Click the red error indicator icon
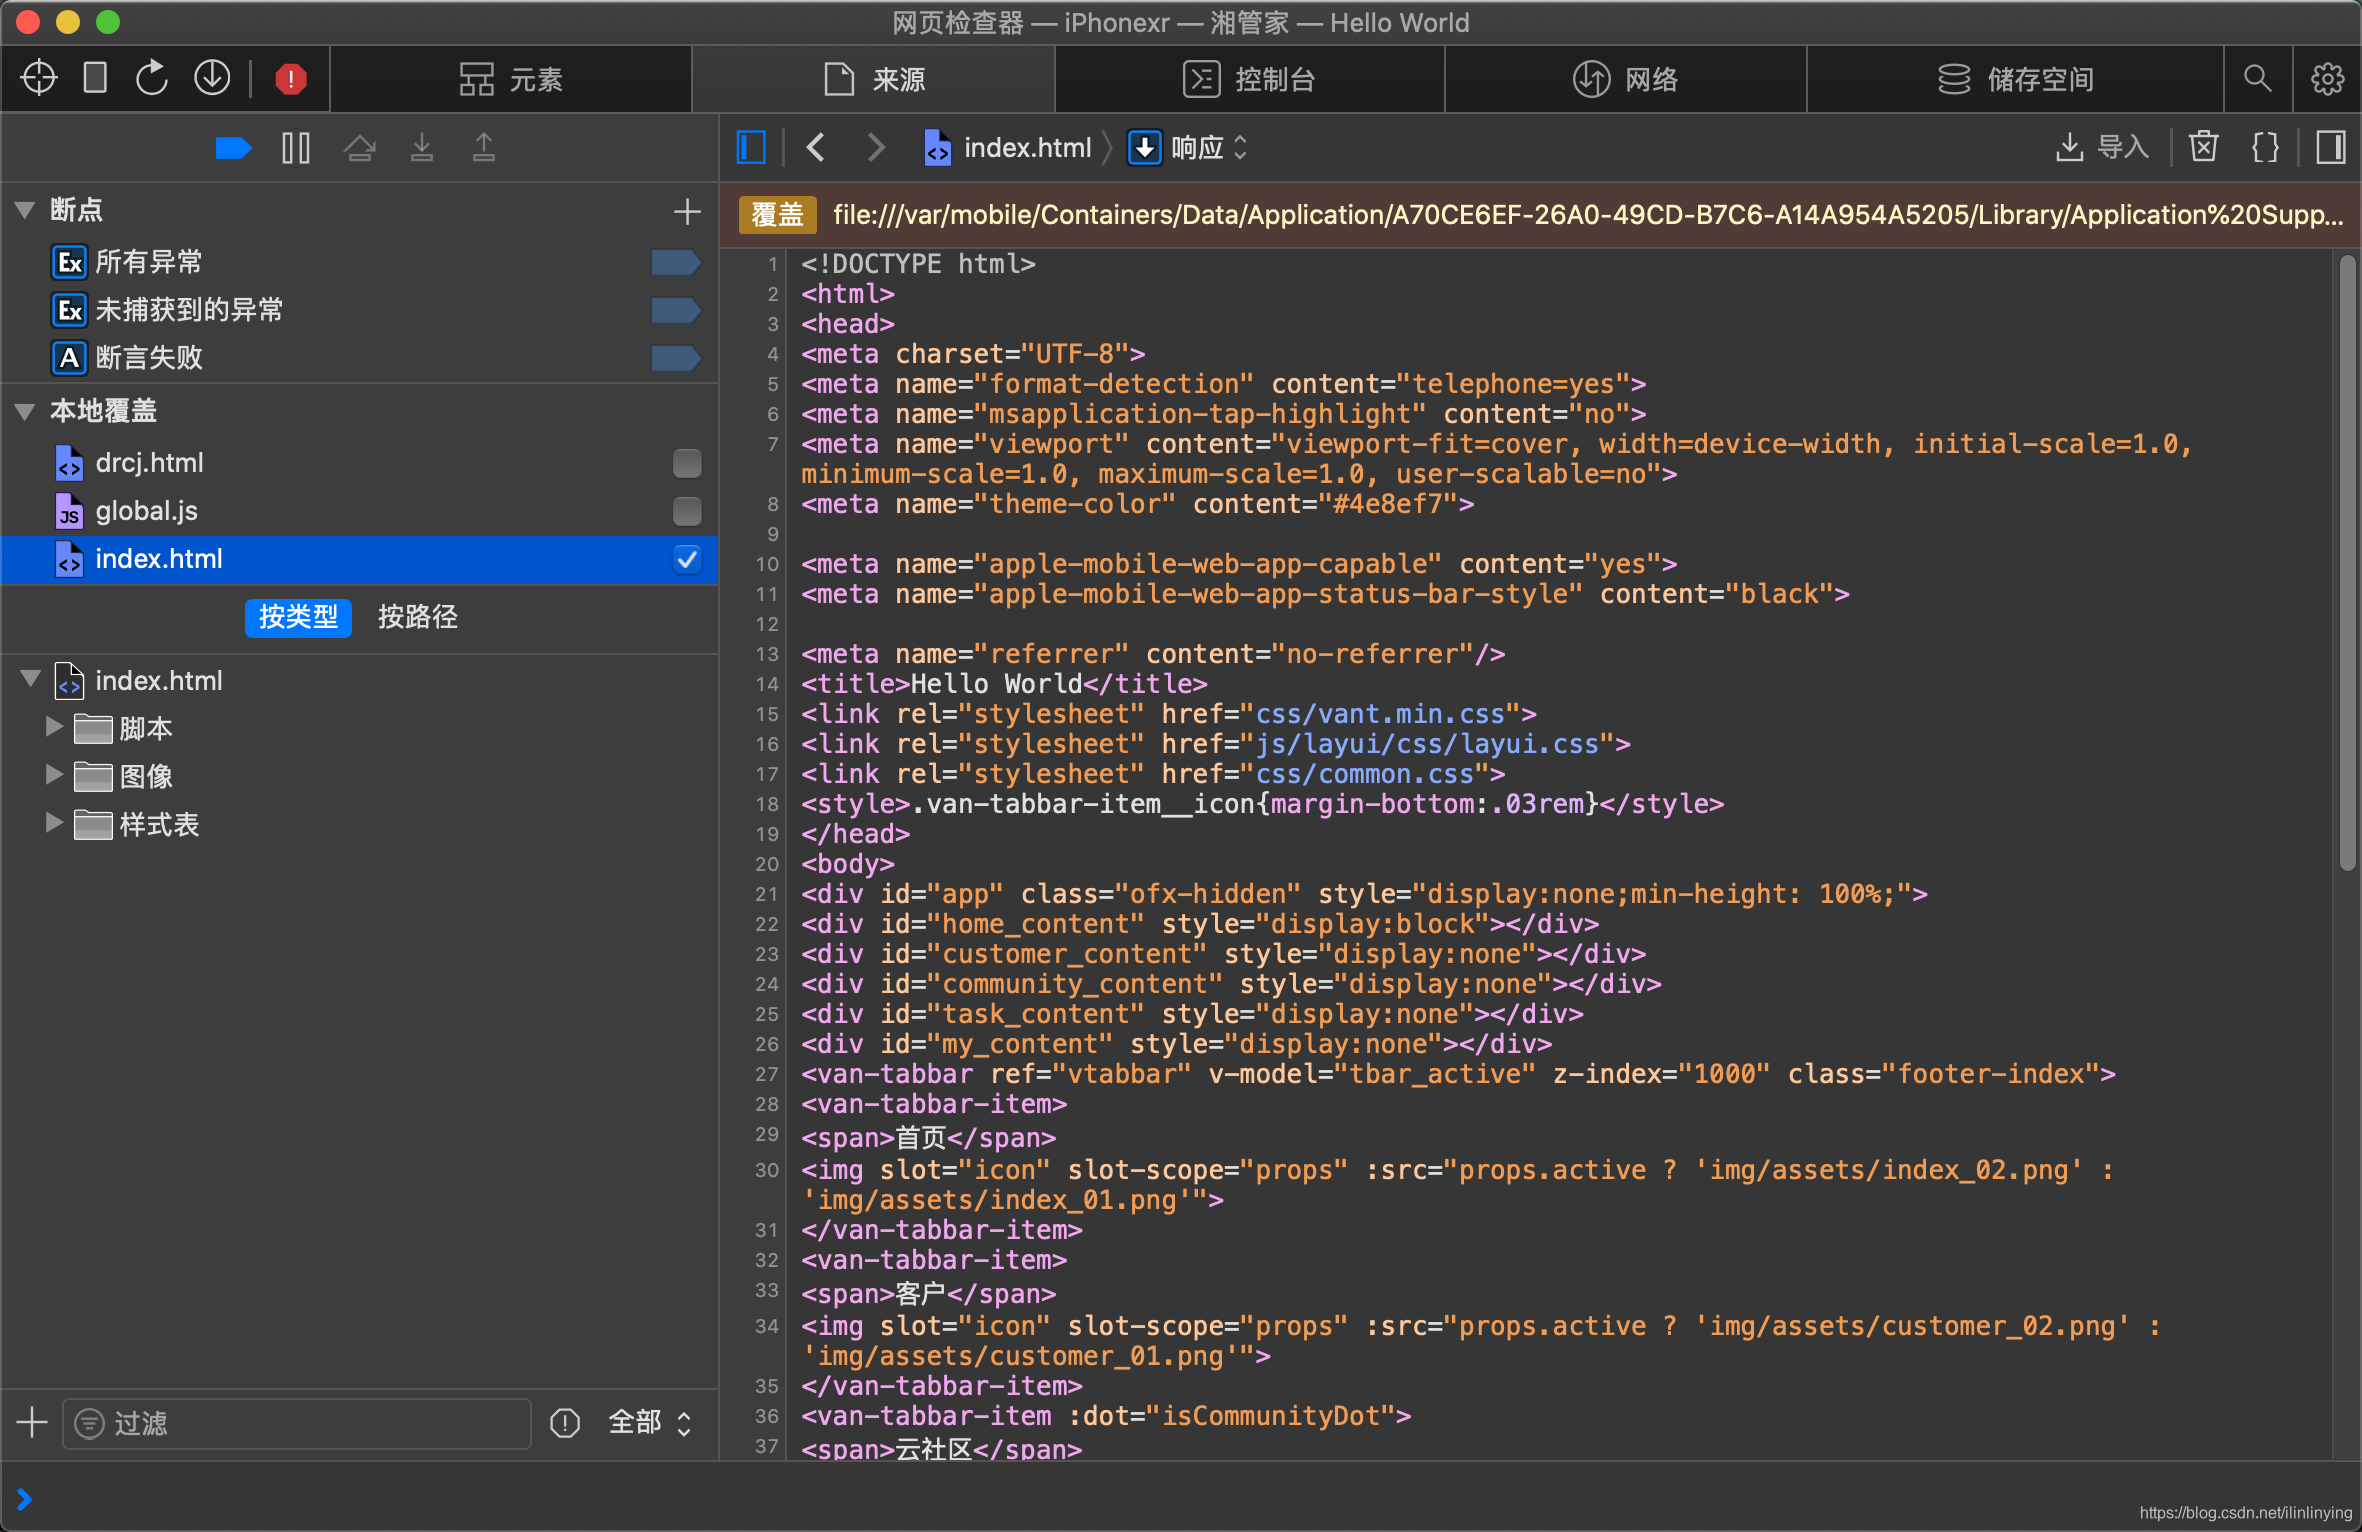2362x1532 pixels. point(290,79)
